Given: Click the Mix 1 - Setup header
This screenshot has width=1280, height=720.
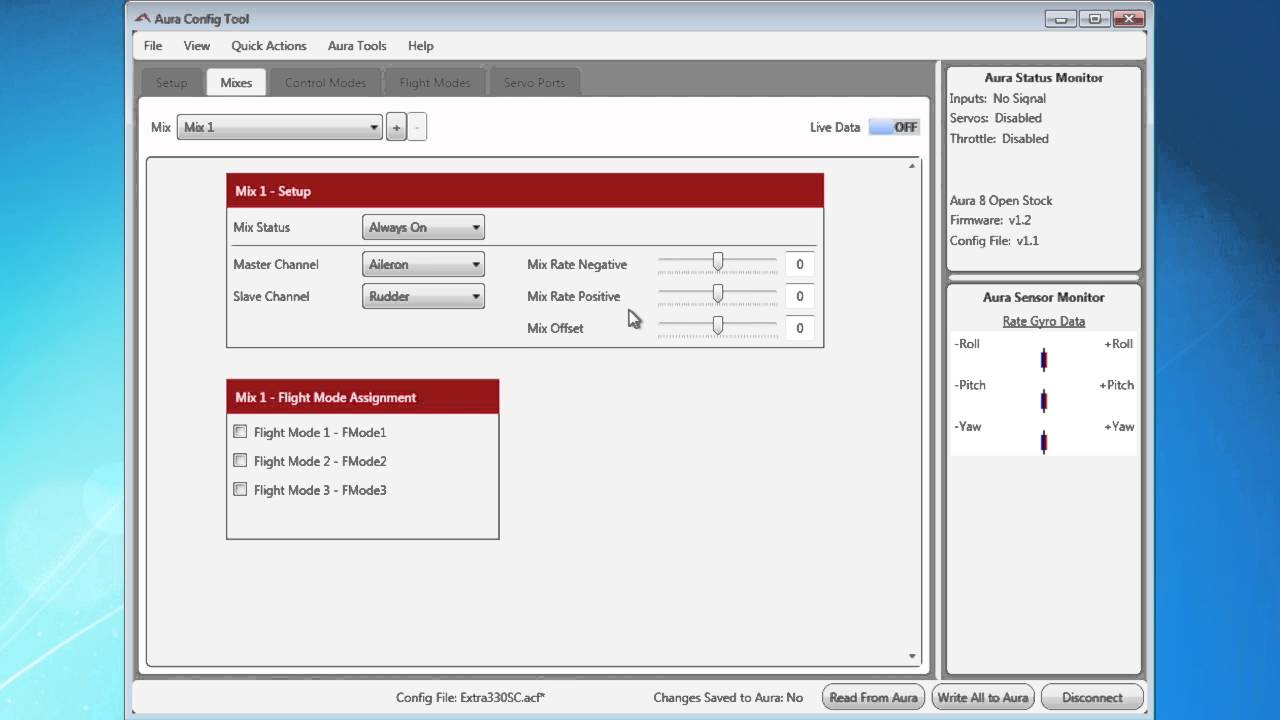Looking at the screenshot, I should point(525,191).
